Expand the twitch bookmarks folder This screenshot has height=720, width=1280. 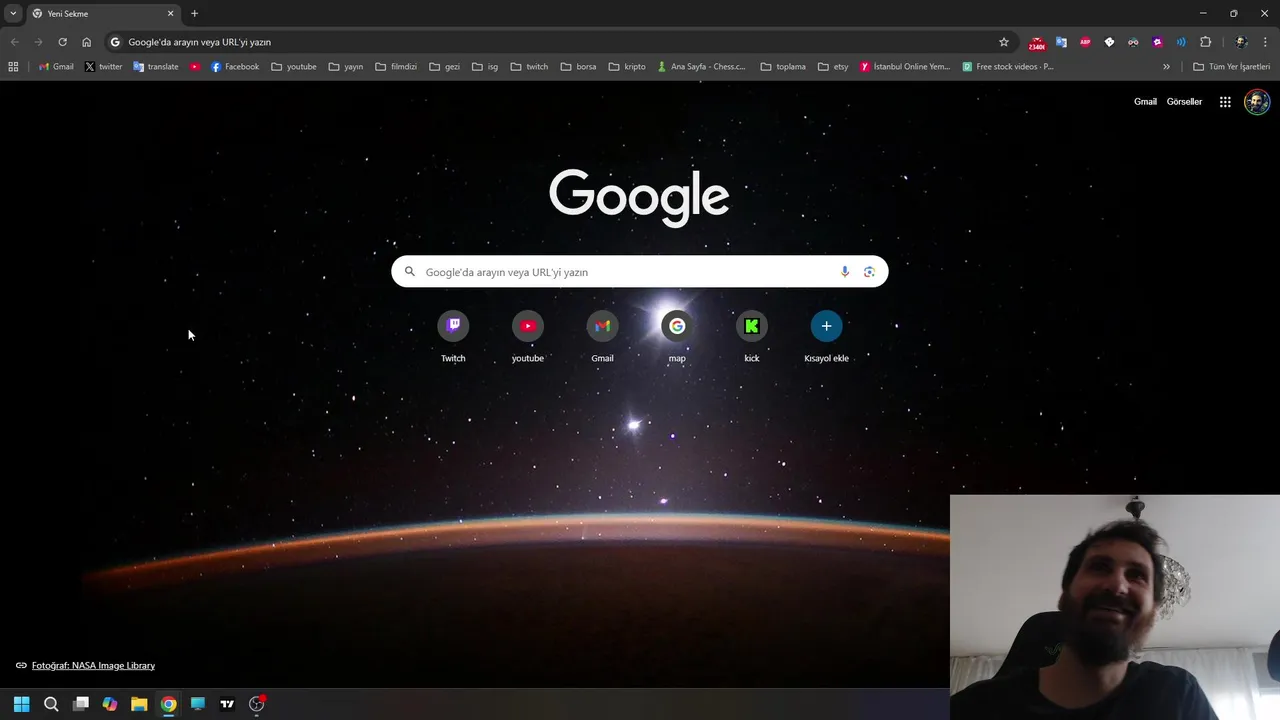[529, 67]
